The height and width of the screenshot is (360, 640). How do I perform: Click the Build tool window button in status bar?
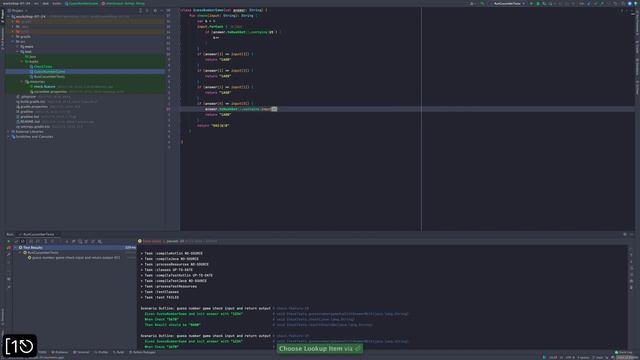(119, 352)
